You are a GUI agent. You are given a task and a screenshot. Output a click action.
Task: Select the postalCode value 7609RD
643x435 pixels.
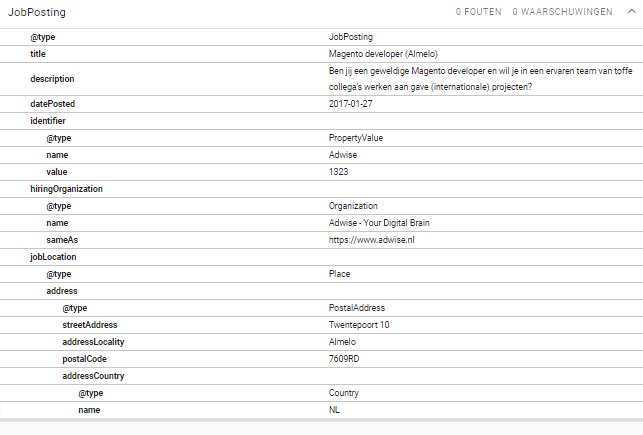point(344,359)
